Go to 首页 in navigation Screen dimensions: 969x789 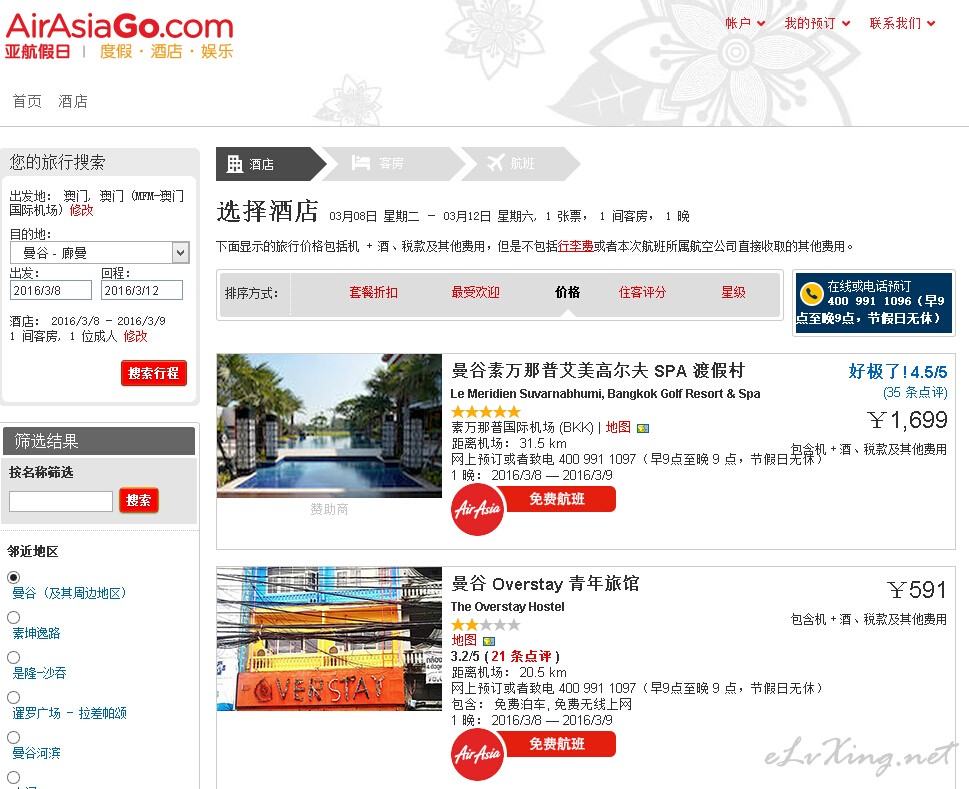[27, 101]
